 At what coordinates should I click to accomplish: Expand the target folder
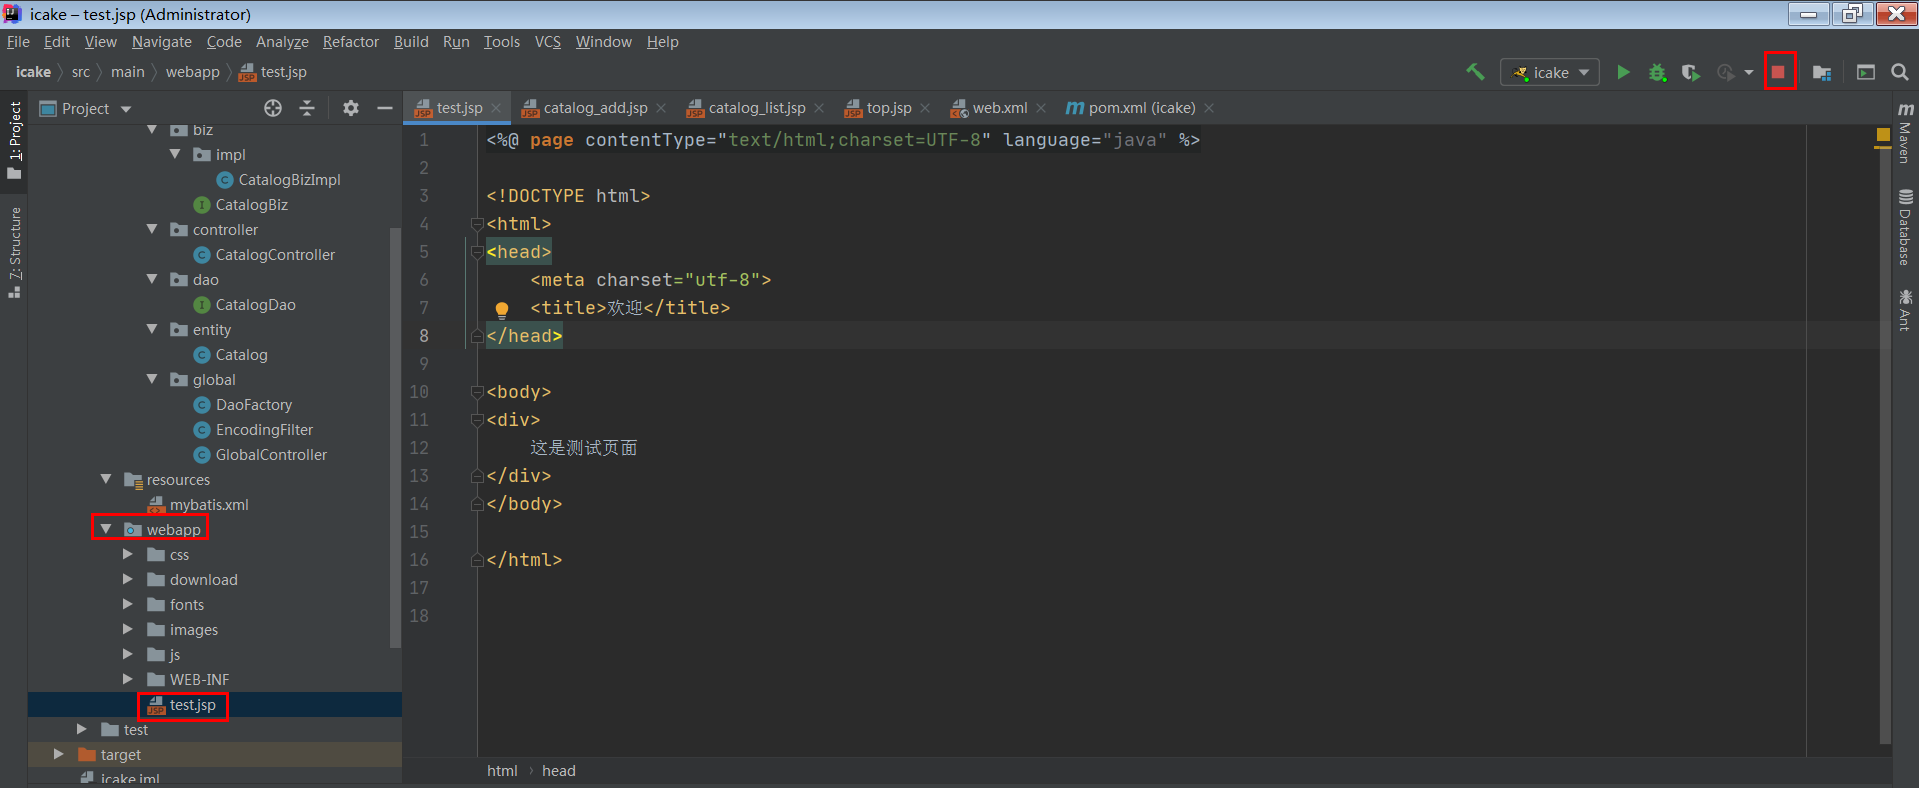point(59,754)
